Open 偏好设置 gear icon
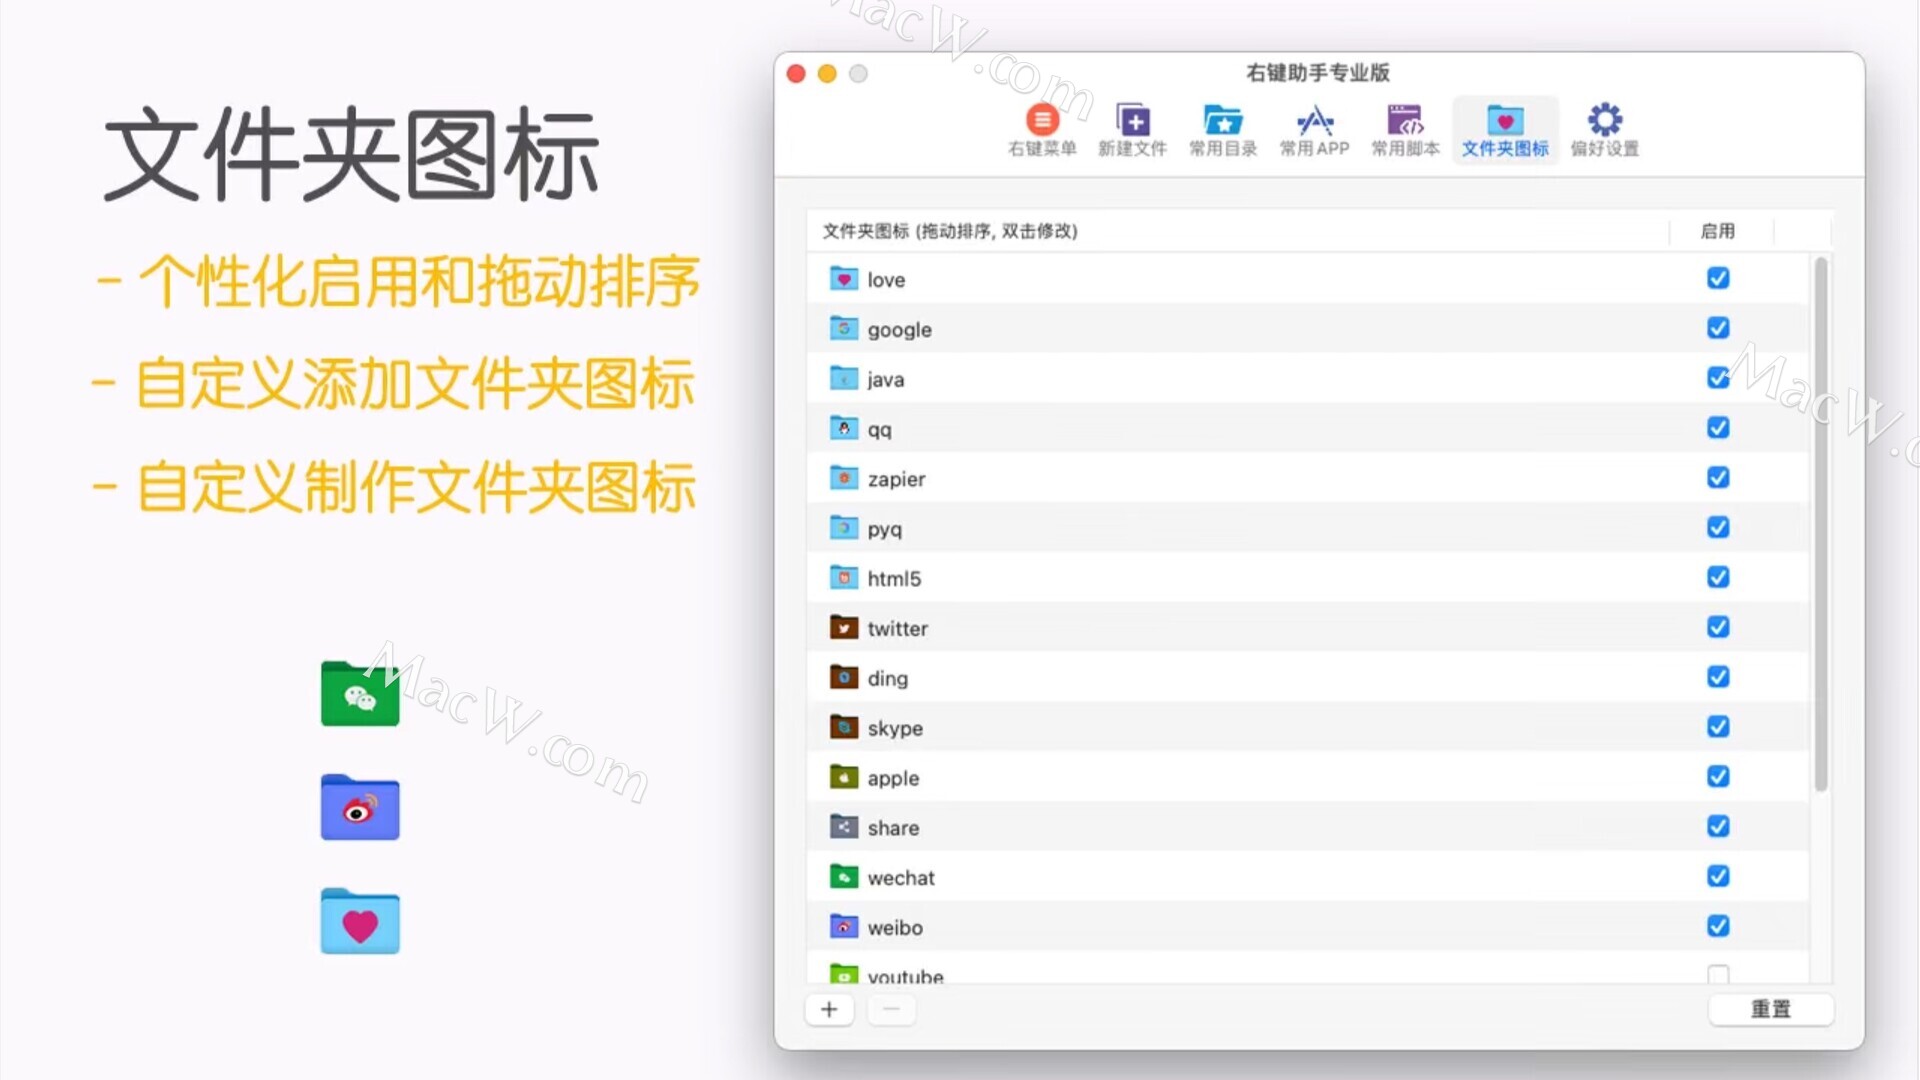1920x1080 pixels. [x=1604, y=130]
